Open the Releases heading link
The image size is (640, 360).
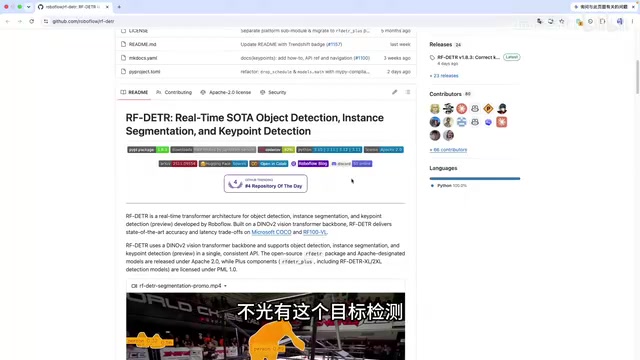click(x=440, y=44)
